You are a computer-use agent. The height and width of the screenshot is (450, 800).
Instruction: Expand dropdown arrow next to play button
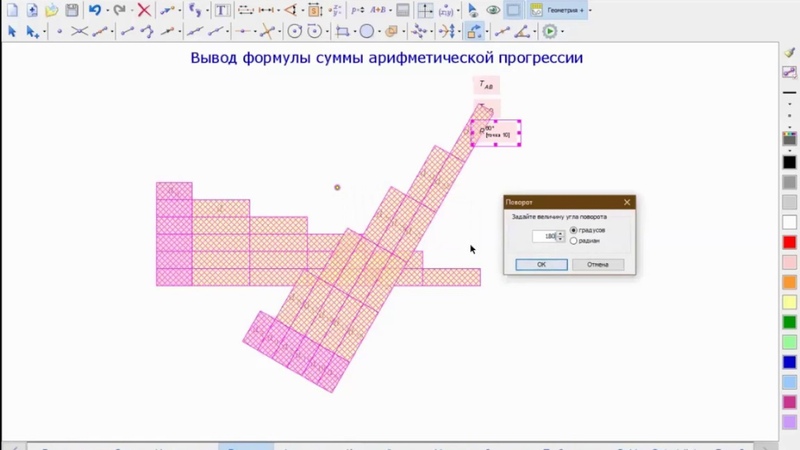(561, 32)
